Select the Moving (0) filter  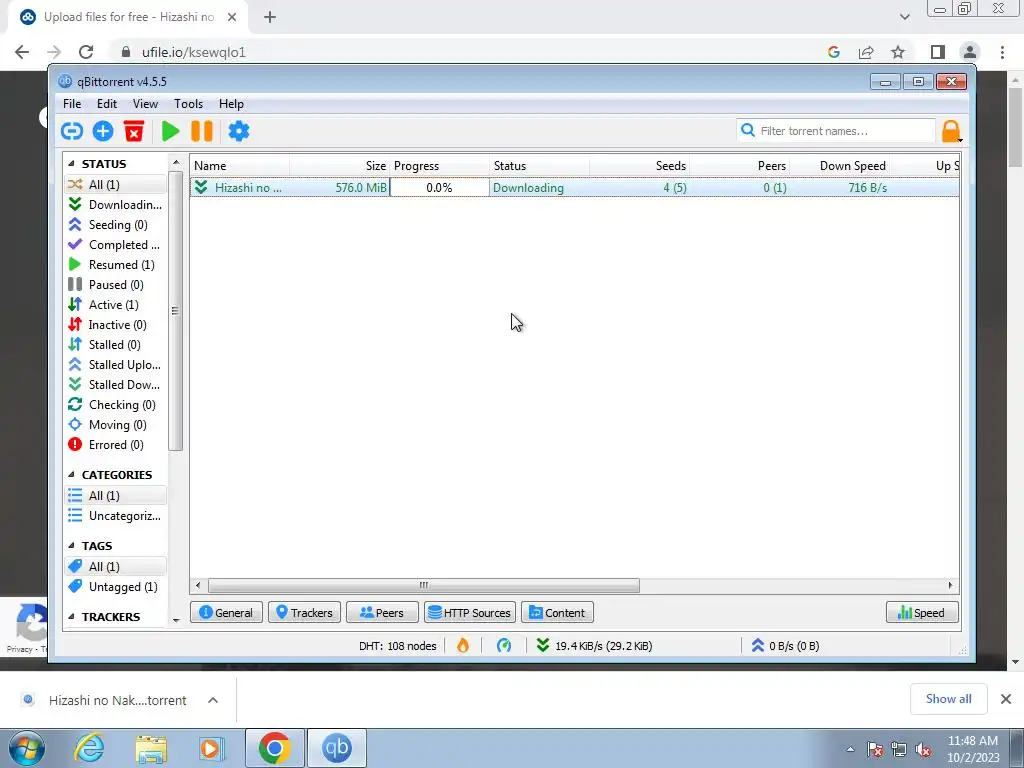coord(116,425)
